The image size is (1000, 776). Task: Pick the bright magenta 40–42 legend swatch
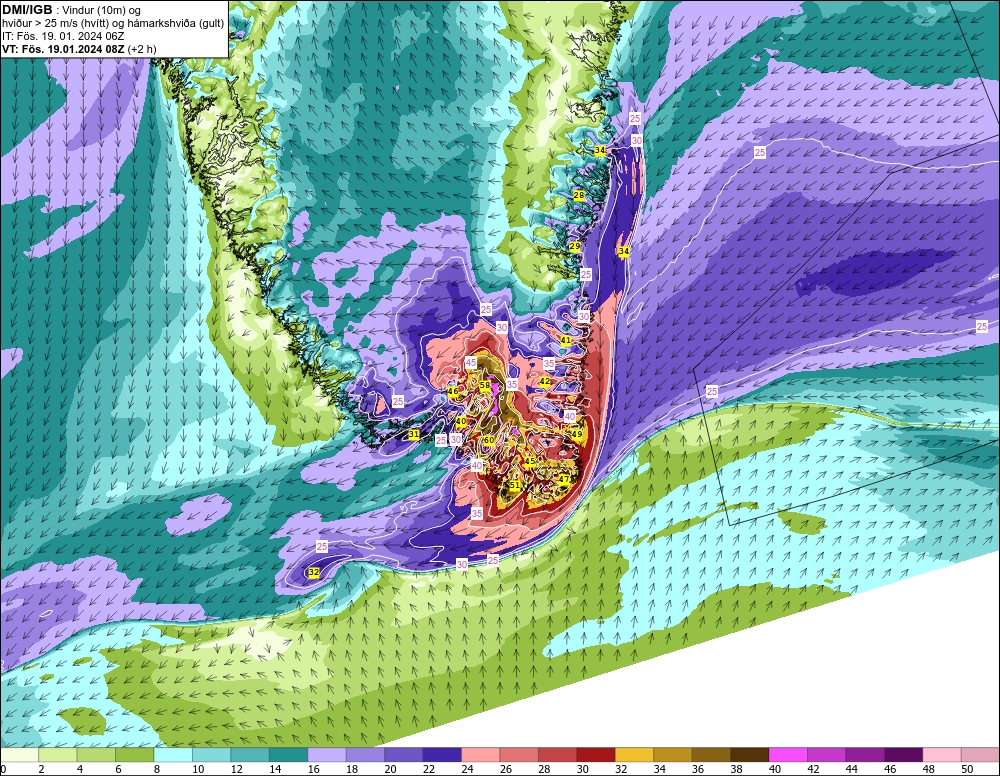click(788, 755)
